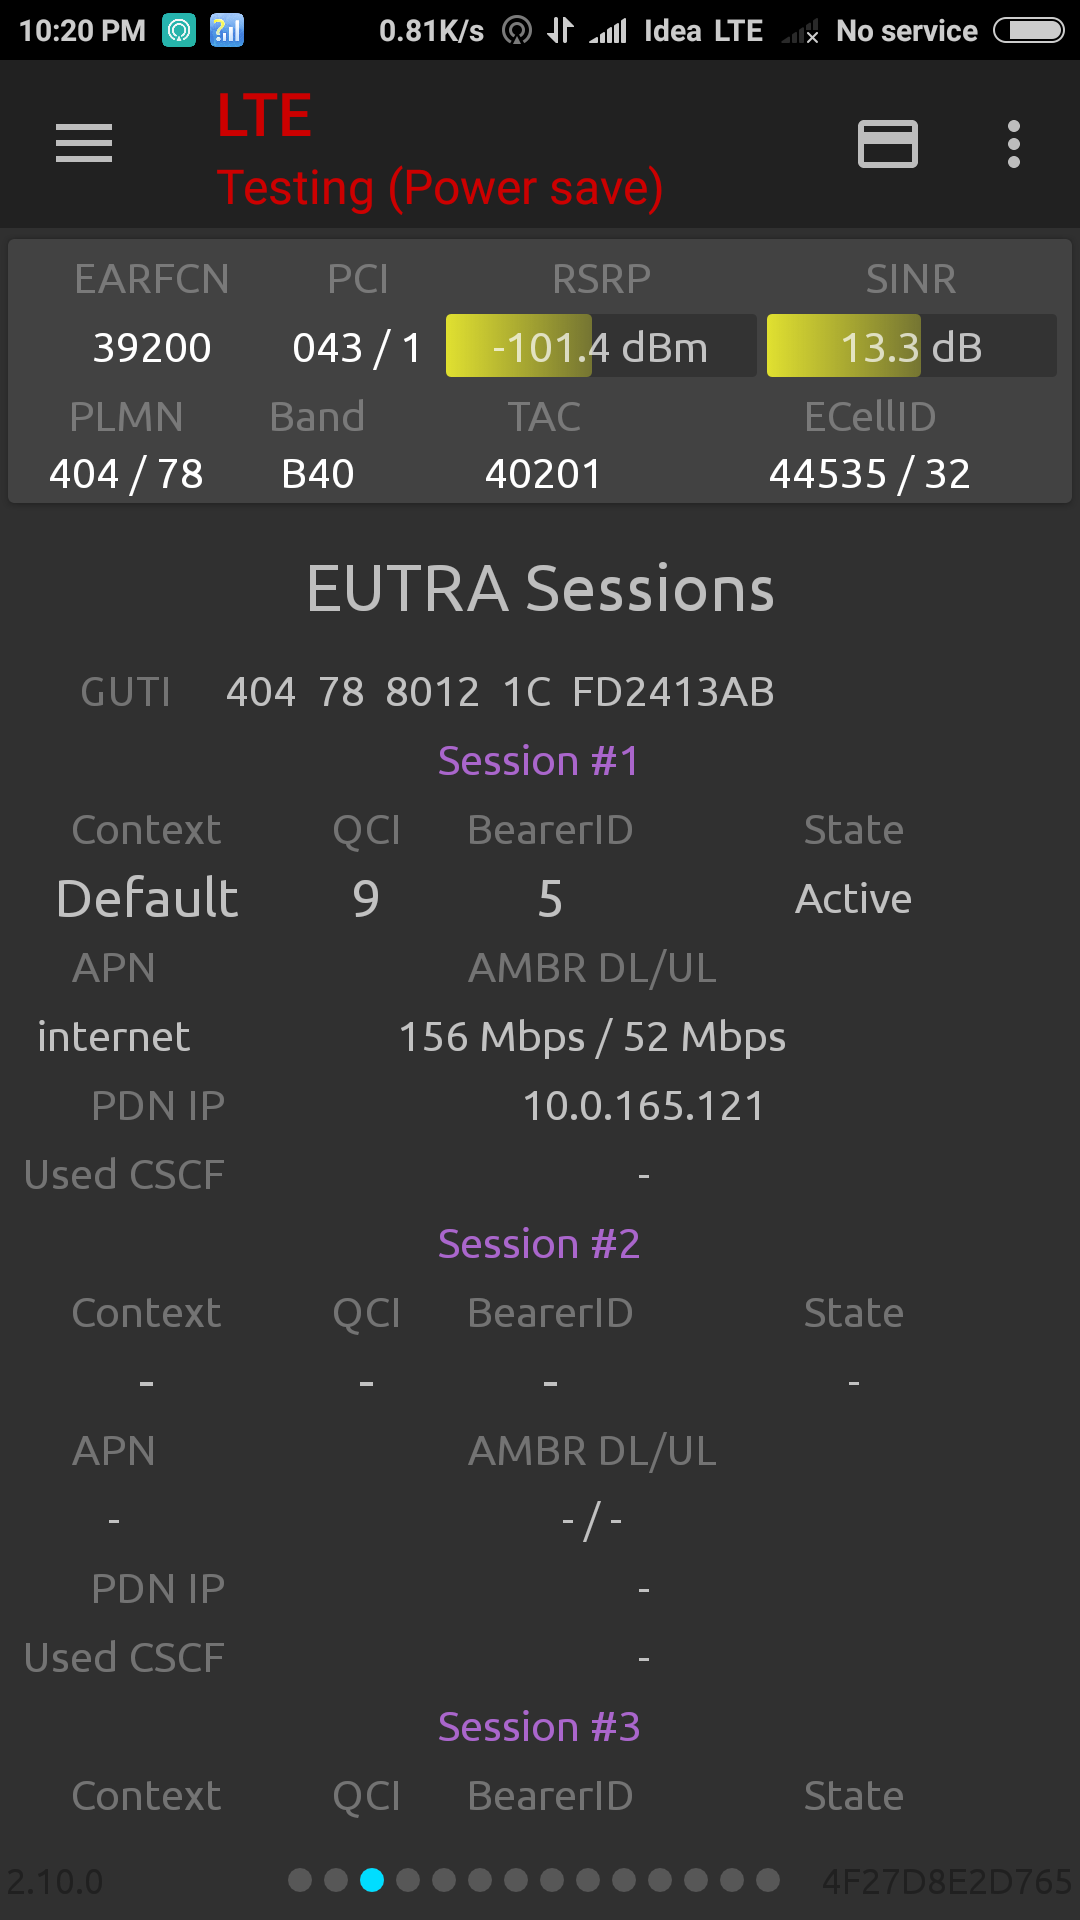The width and height of the screenshot is (1080, 1920).
Task: Select the highlighted cyan page dot
Action: click(372, 1880)
